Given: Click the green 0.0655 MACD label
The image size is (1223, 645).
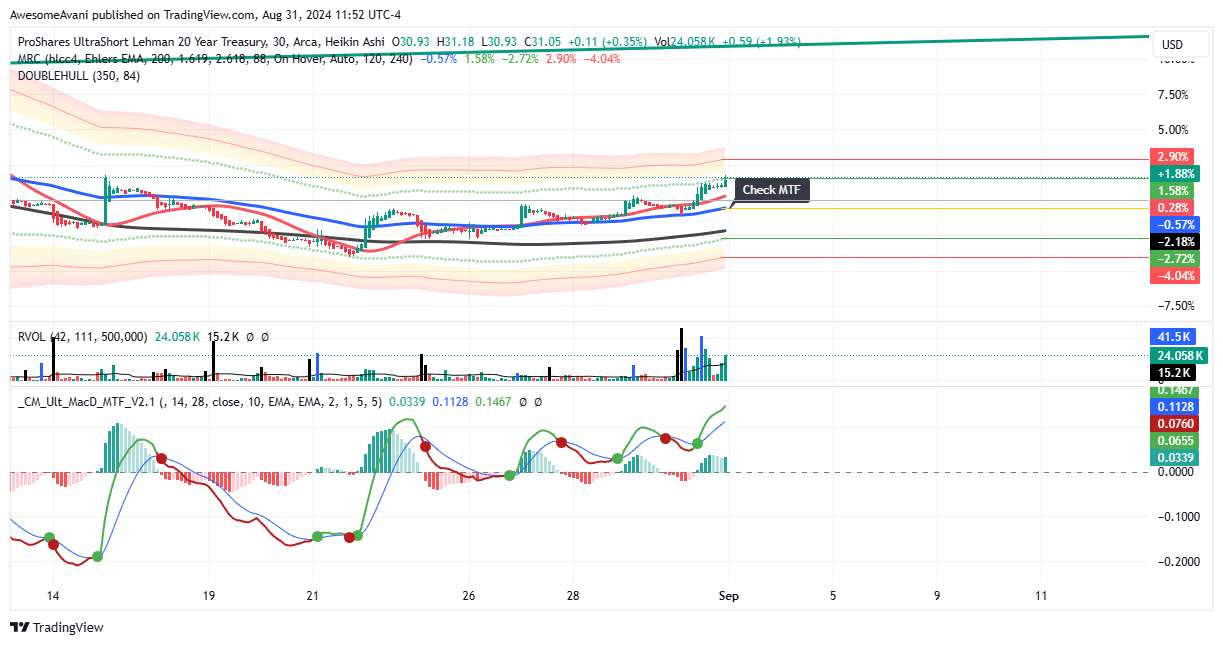Looking at the screenshot, I should point(1175,440).
